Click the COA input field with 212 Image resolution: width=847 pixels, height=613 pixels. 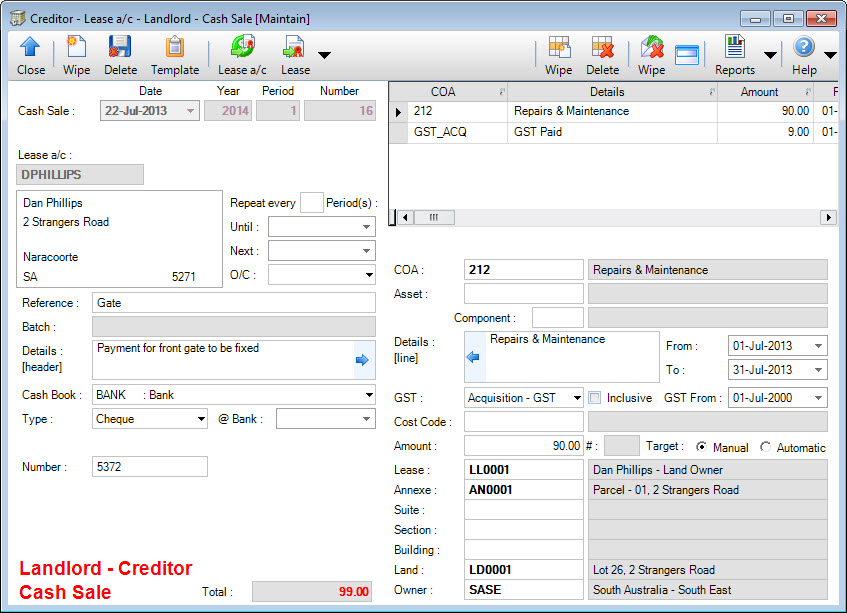coord(523,270)
